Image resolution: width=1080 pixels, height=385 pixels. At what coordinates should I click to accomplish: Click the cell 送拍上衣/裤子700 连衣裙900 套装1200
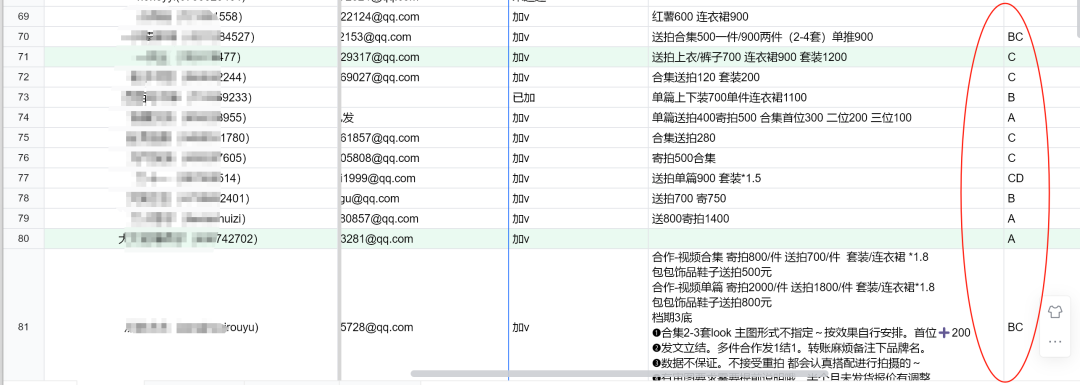(825, 56)
